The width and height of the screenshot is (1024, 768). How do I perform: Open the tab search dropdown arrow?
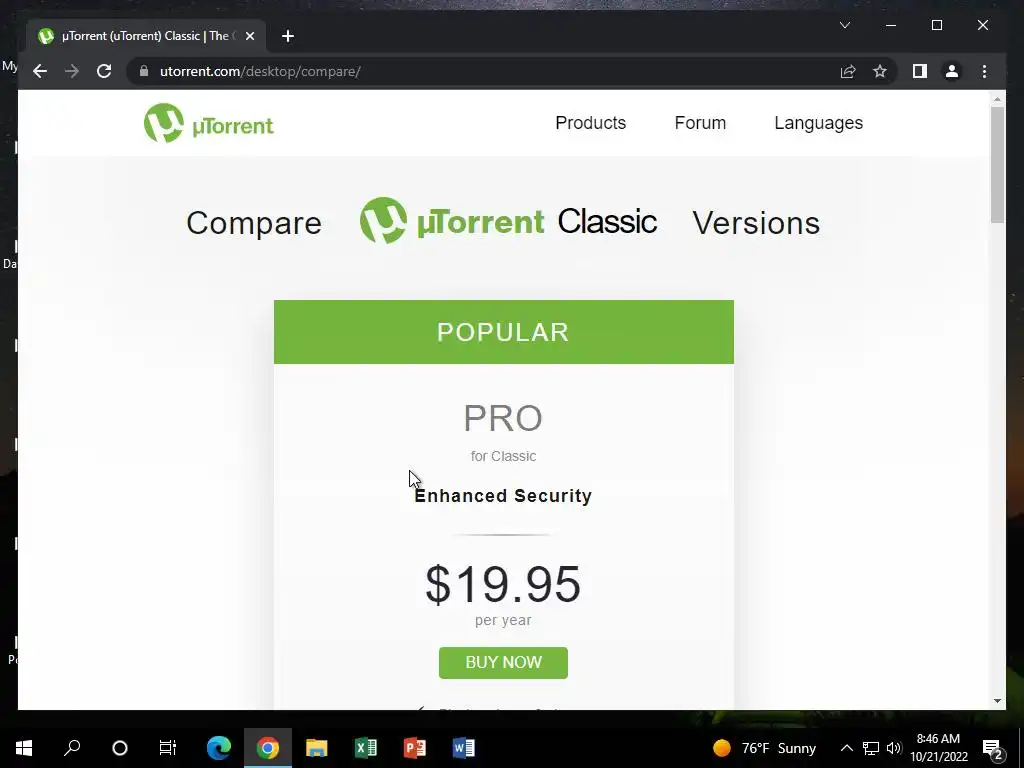(844, 25)
